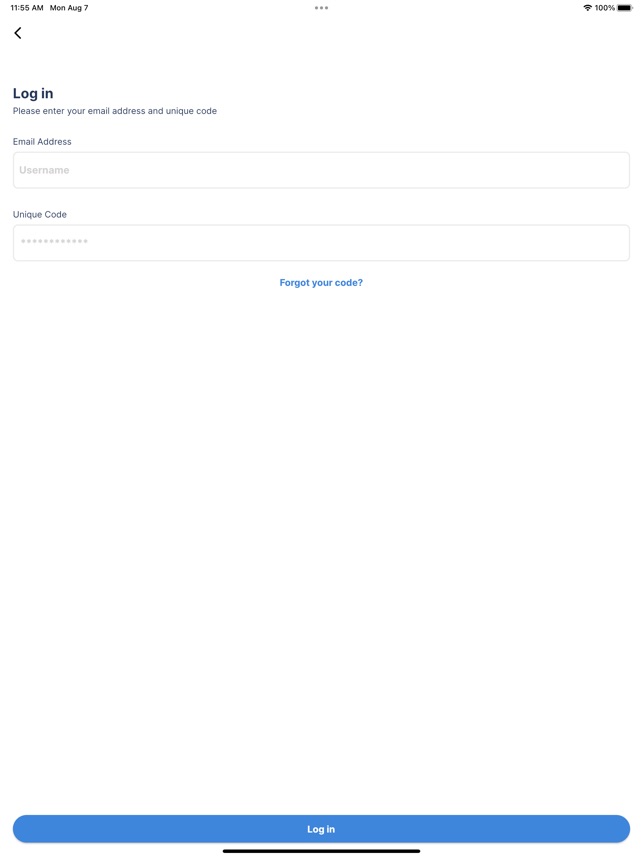Viewport: 643px width, 858px height.
Task: Tap the Log in page heading
Action: [x=31, y=92]
